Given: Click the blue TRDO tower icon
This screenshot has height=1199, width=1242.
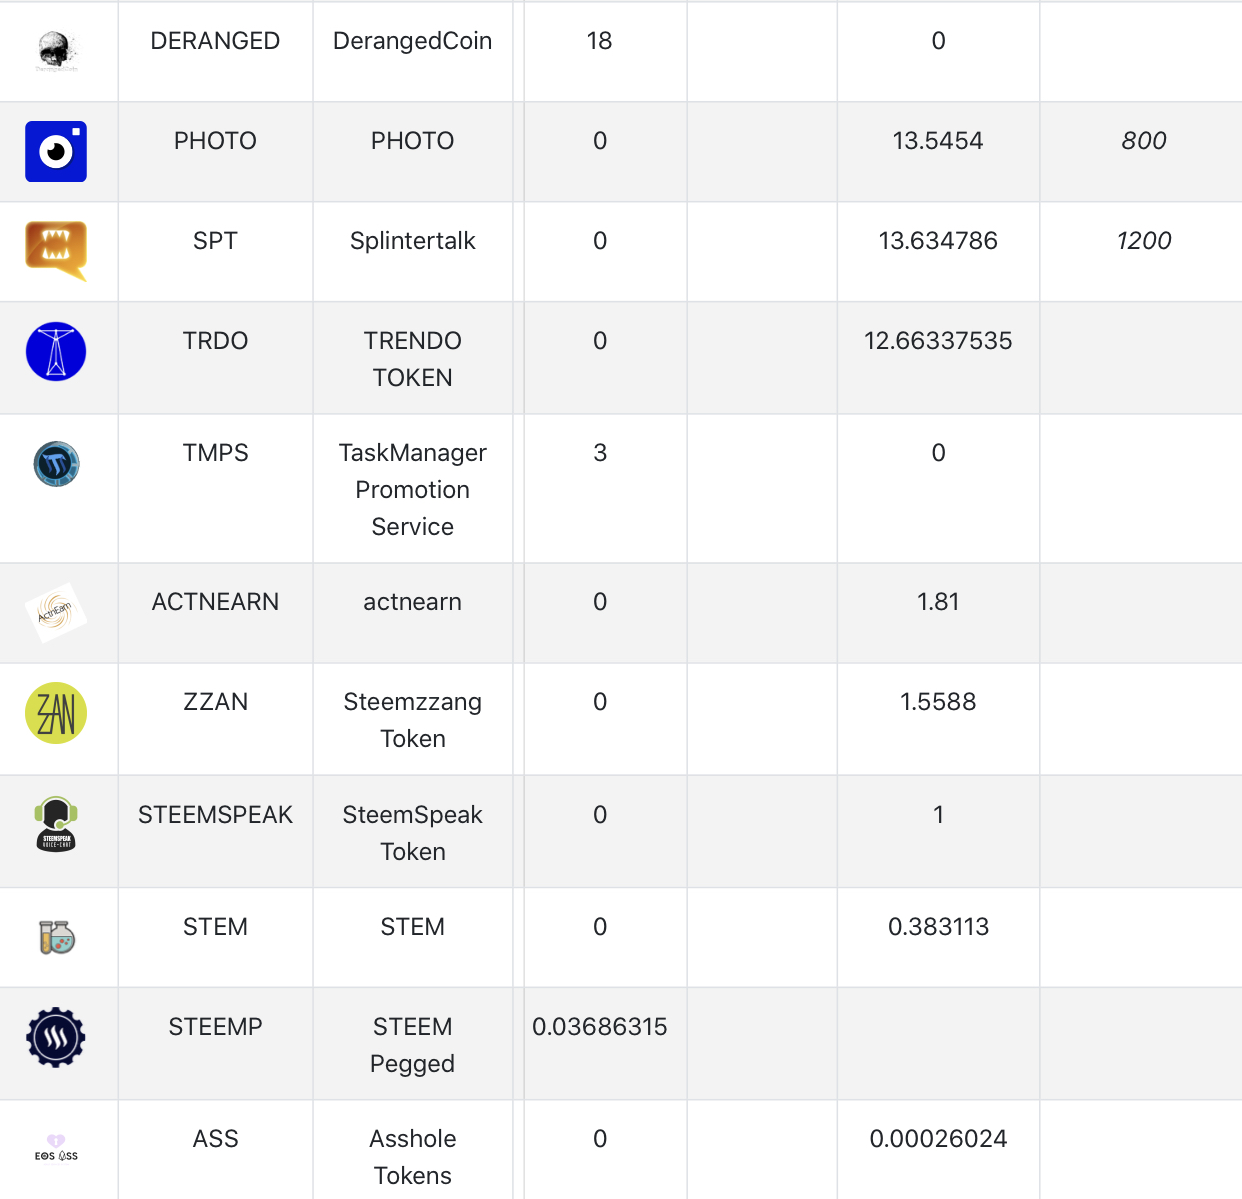Looking at the screenshot, I should tap(56, 352).
